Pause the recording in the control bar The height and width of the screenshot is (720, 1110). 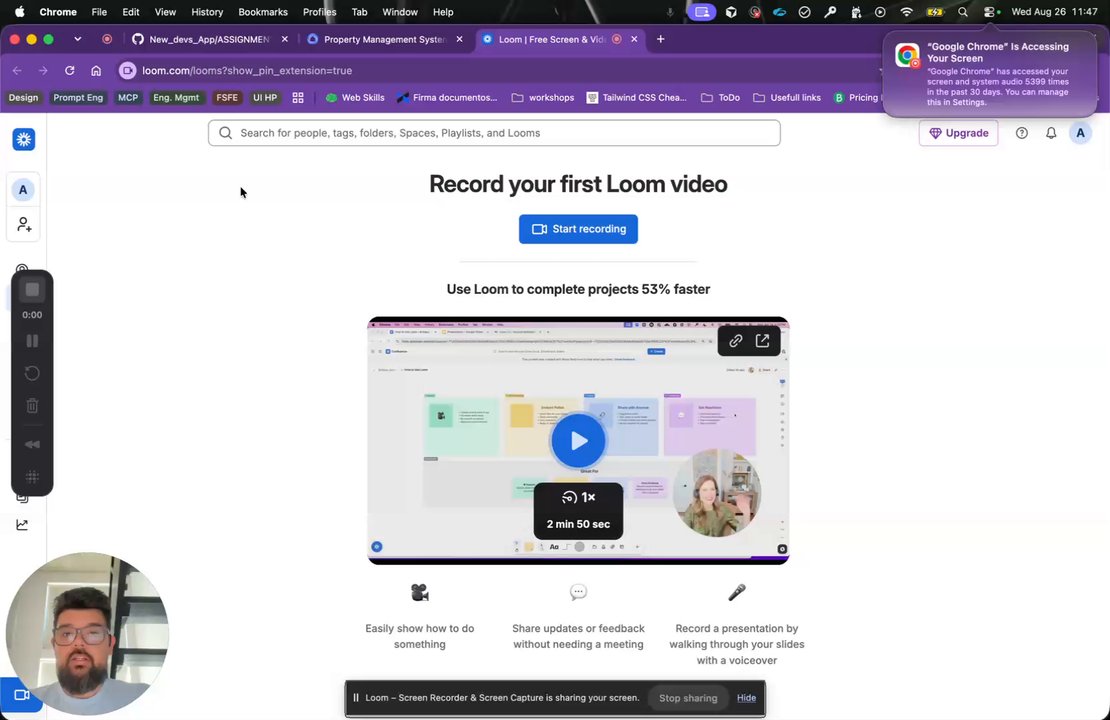[32, 341]
